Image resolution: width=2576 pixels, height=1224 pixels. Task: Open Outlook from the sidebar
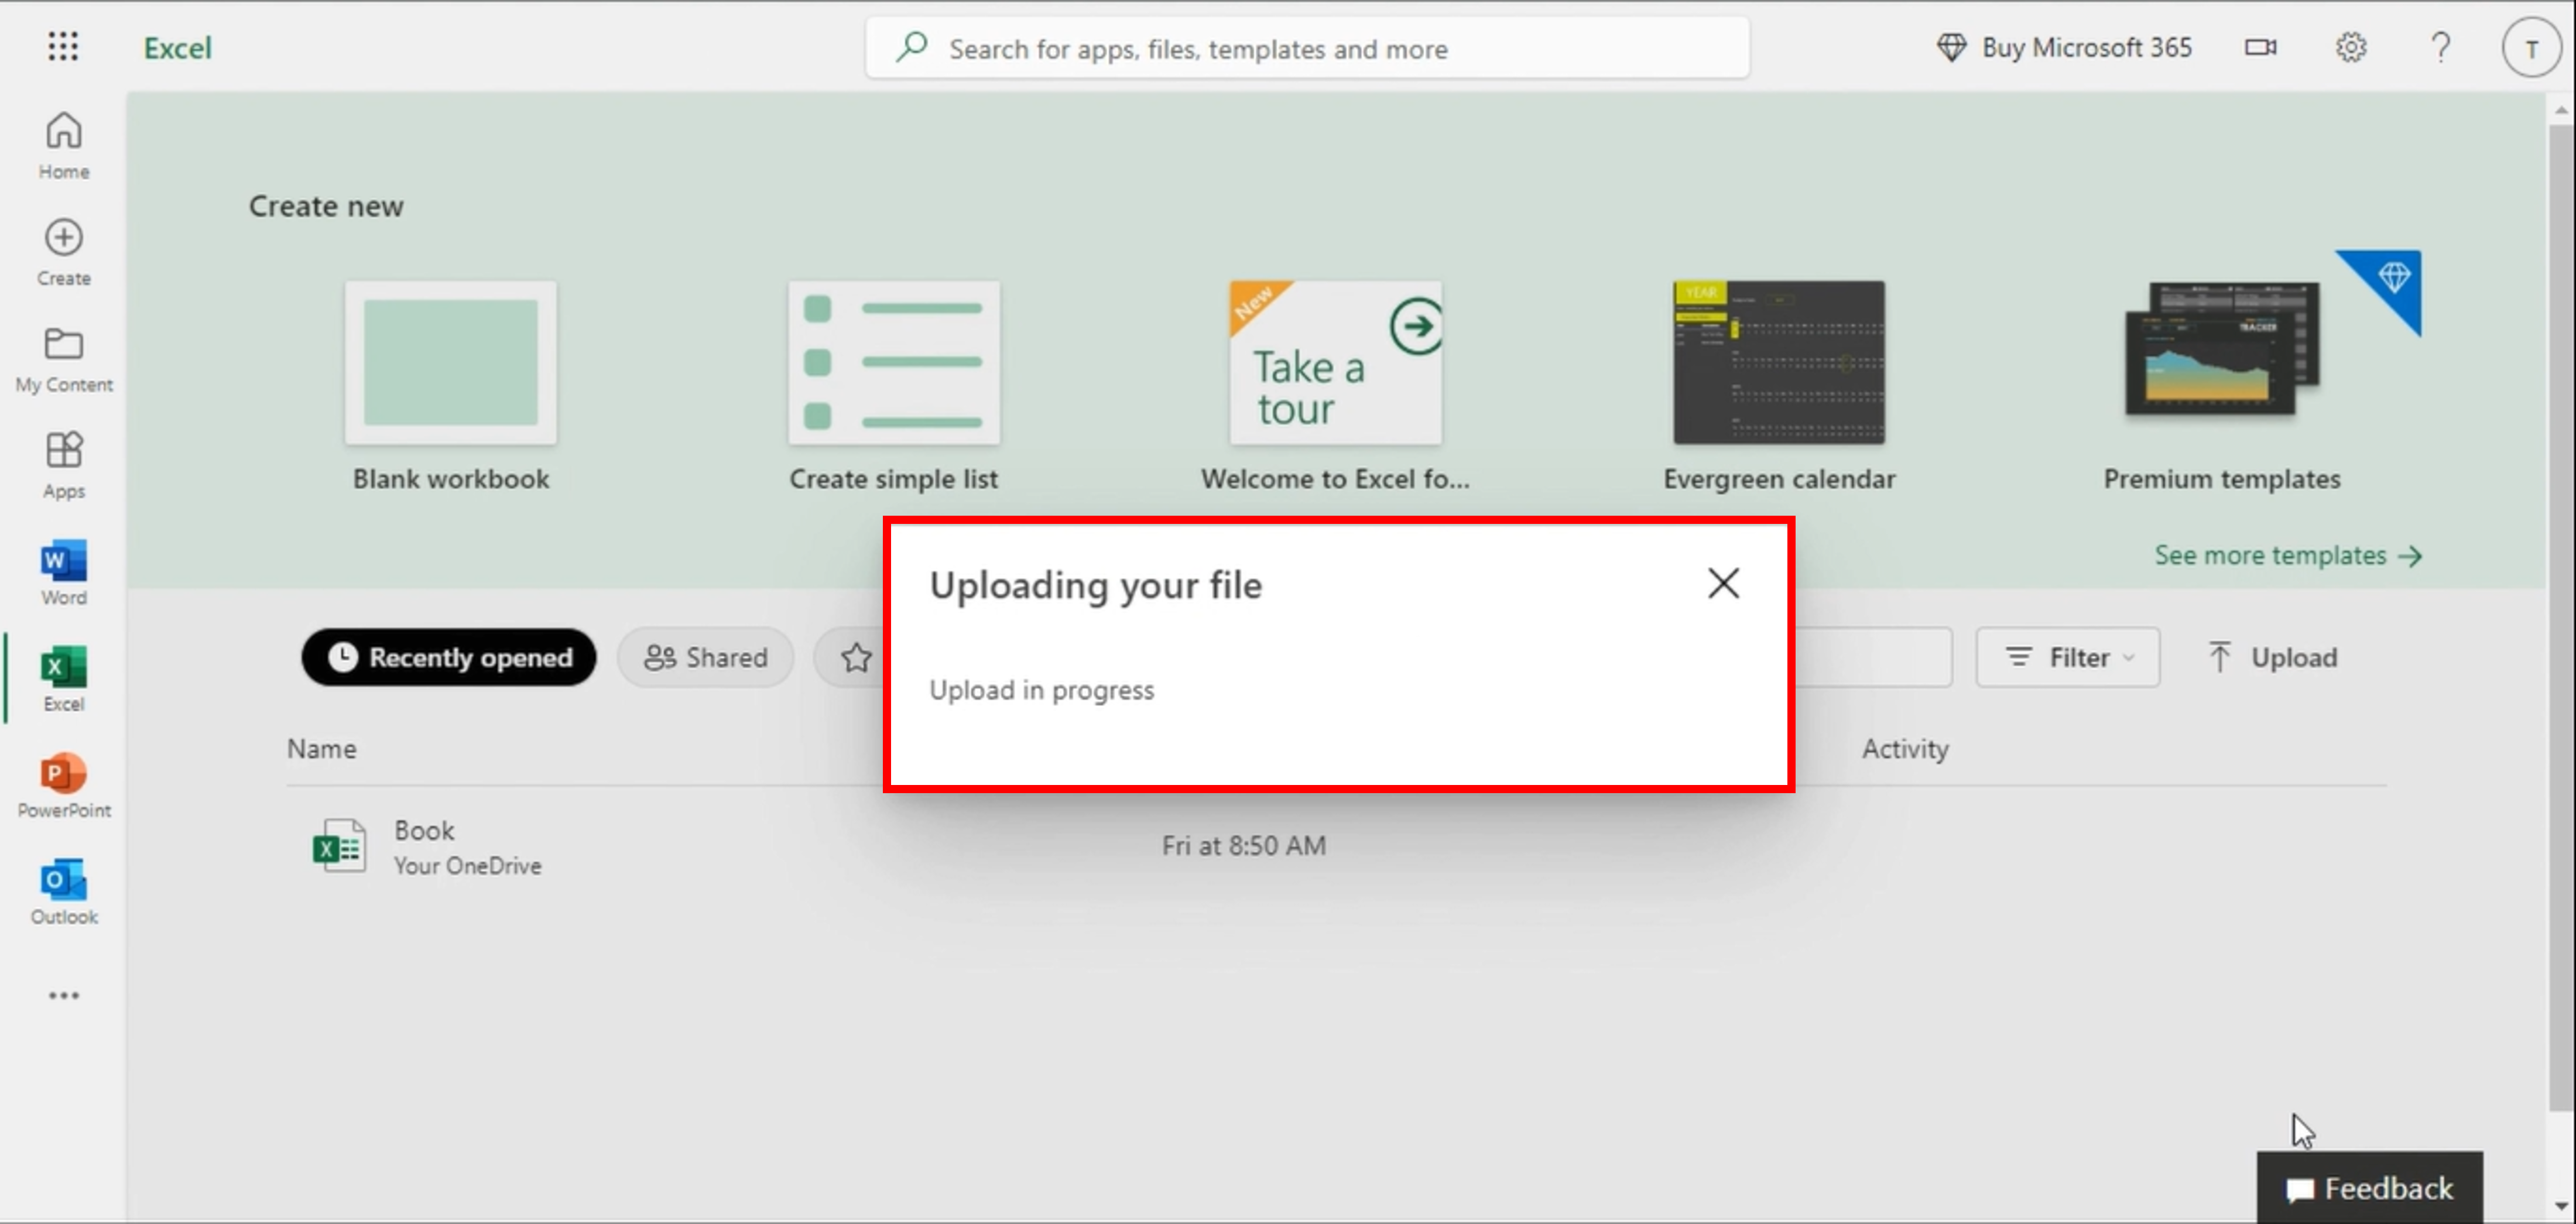tap(62, 890)
